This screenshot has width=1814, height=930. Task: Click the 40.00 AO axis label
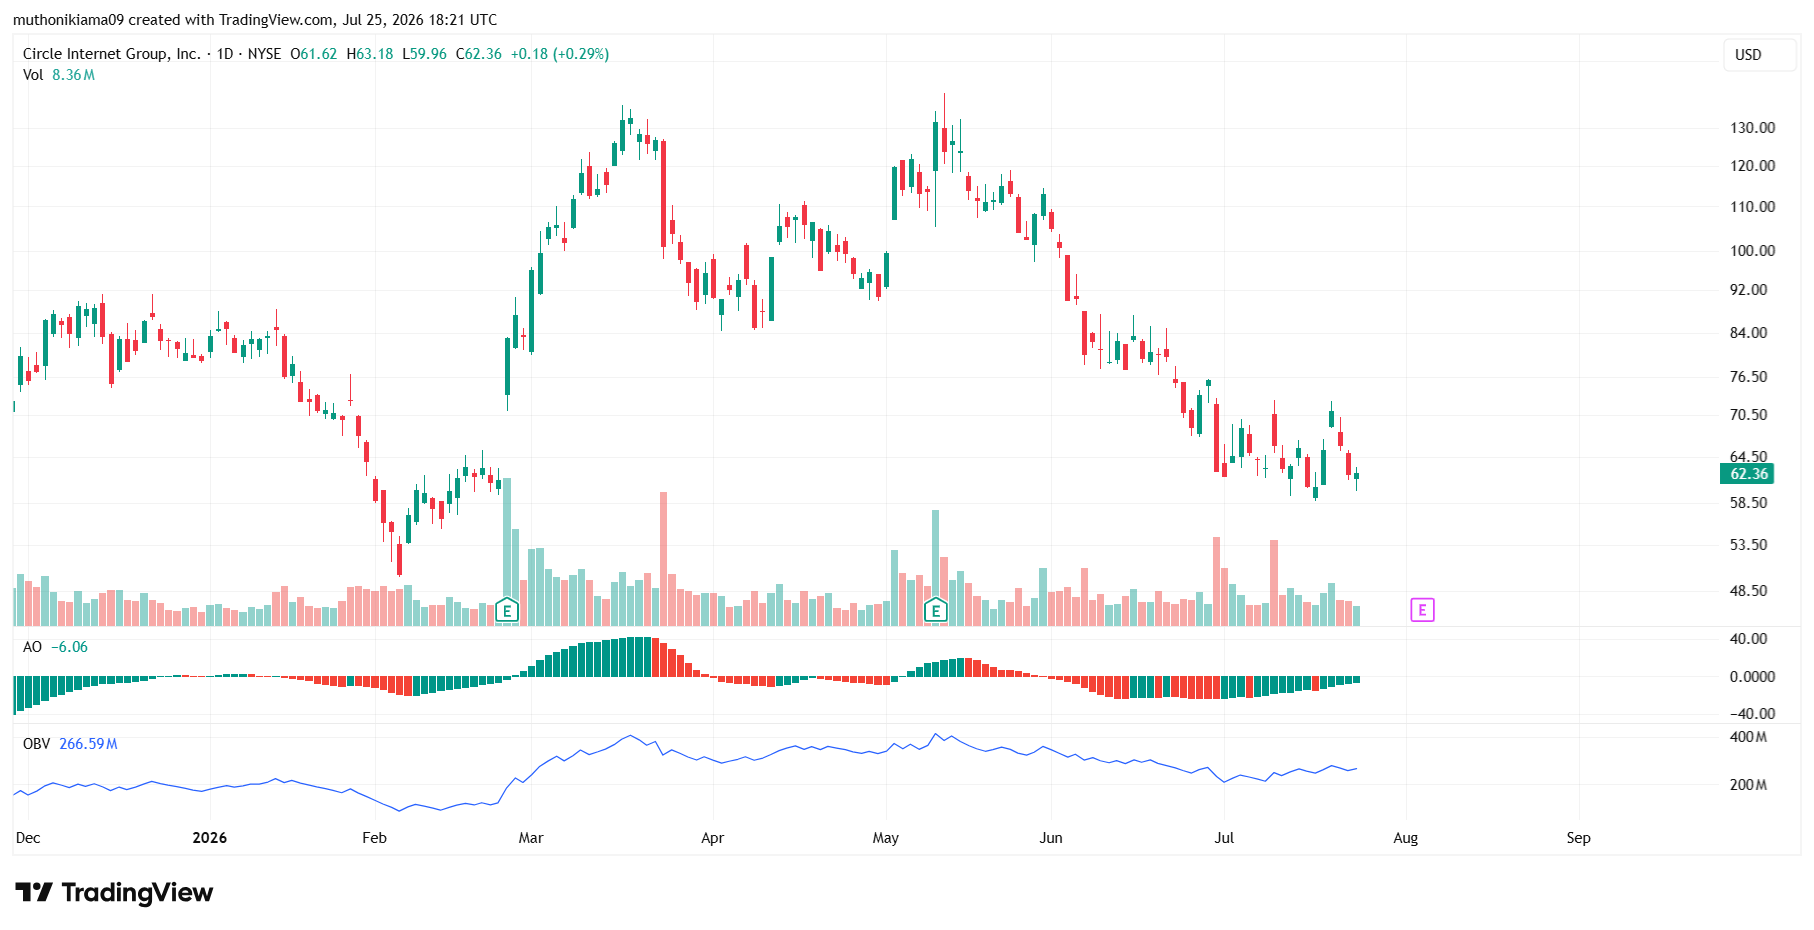pos(1748,639)
